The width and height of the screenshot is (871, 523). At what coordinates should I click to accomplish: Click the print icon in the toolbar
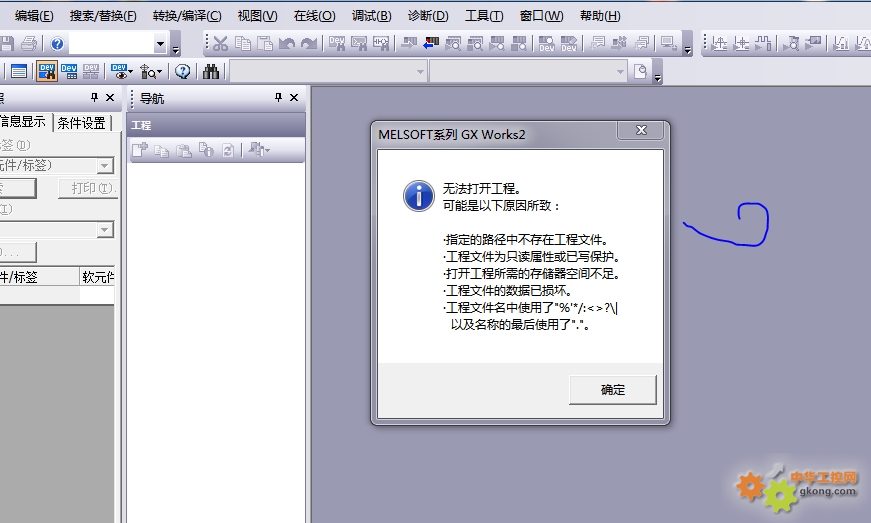(x=29, y=43)
